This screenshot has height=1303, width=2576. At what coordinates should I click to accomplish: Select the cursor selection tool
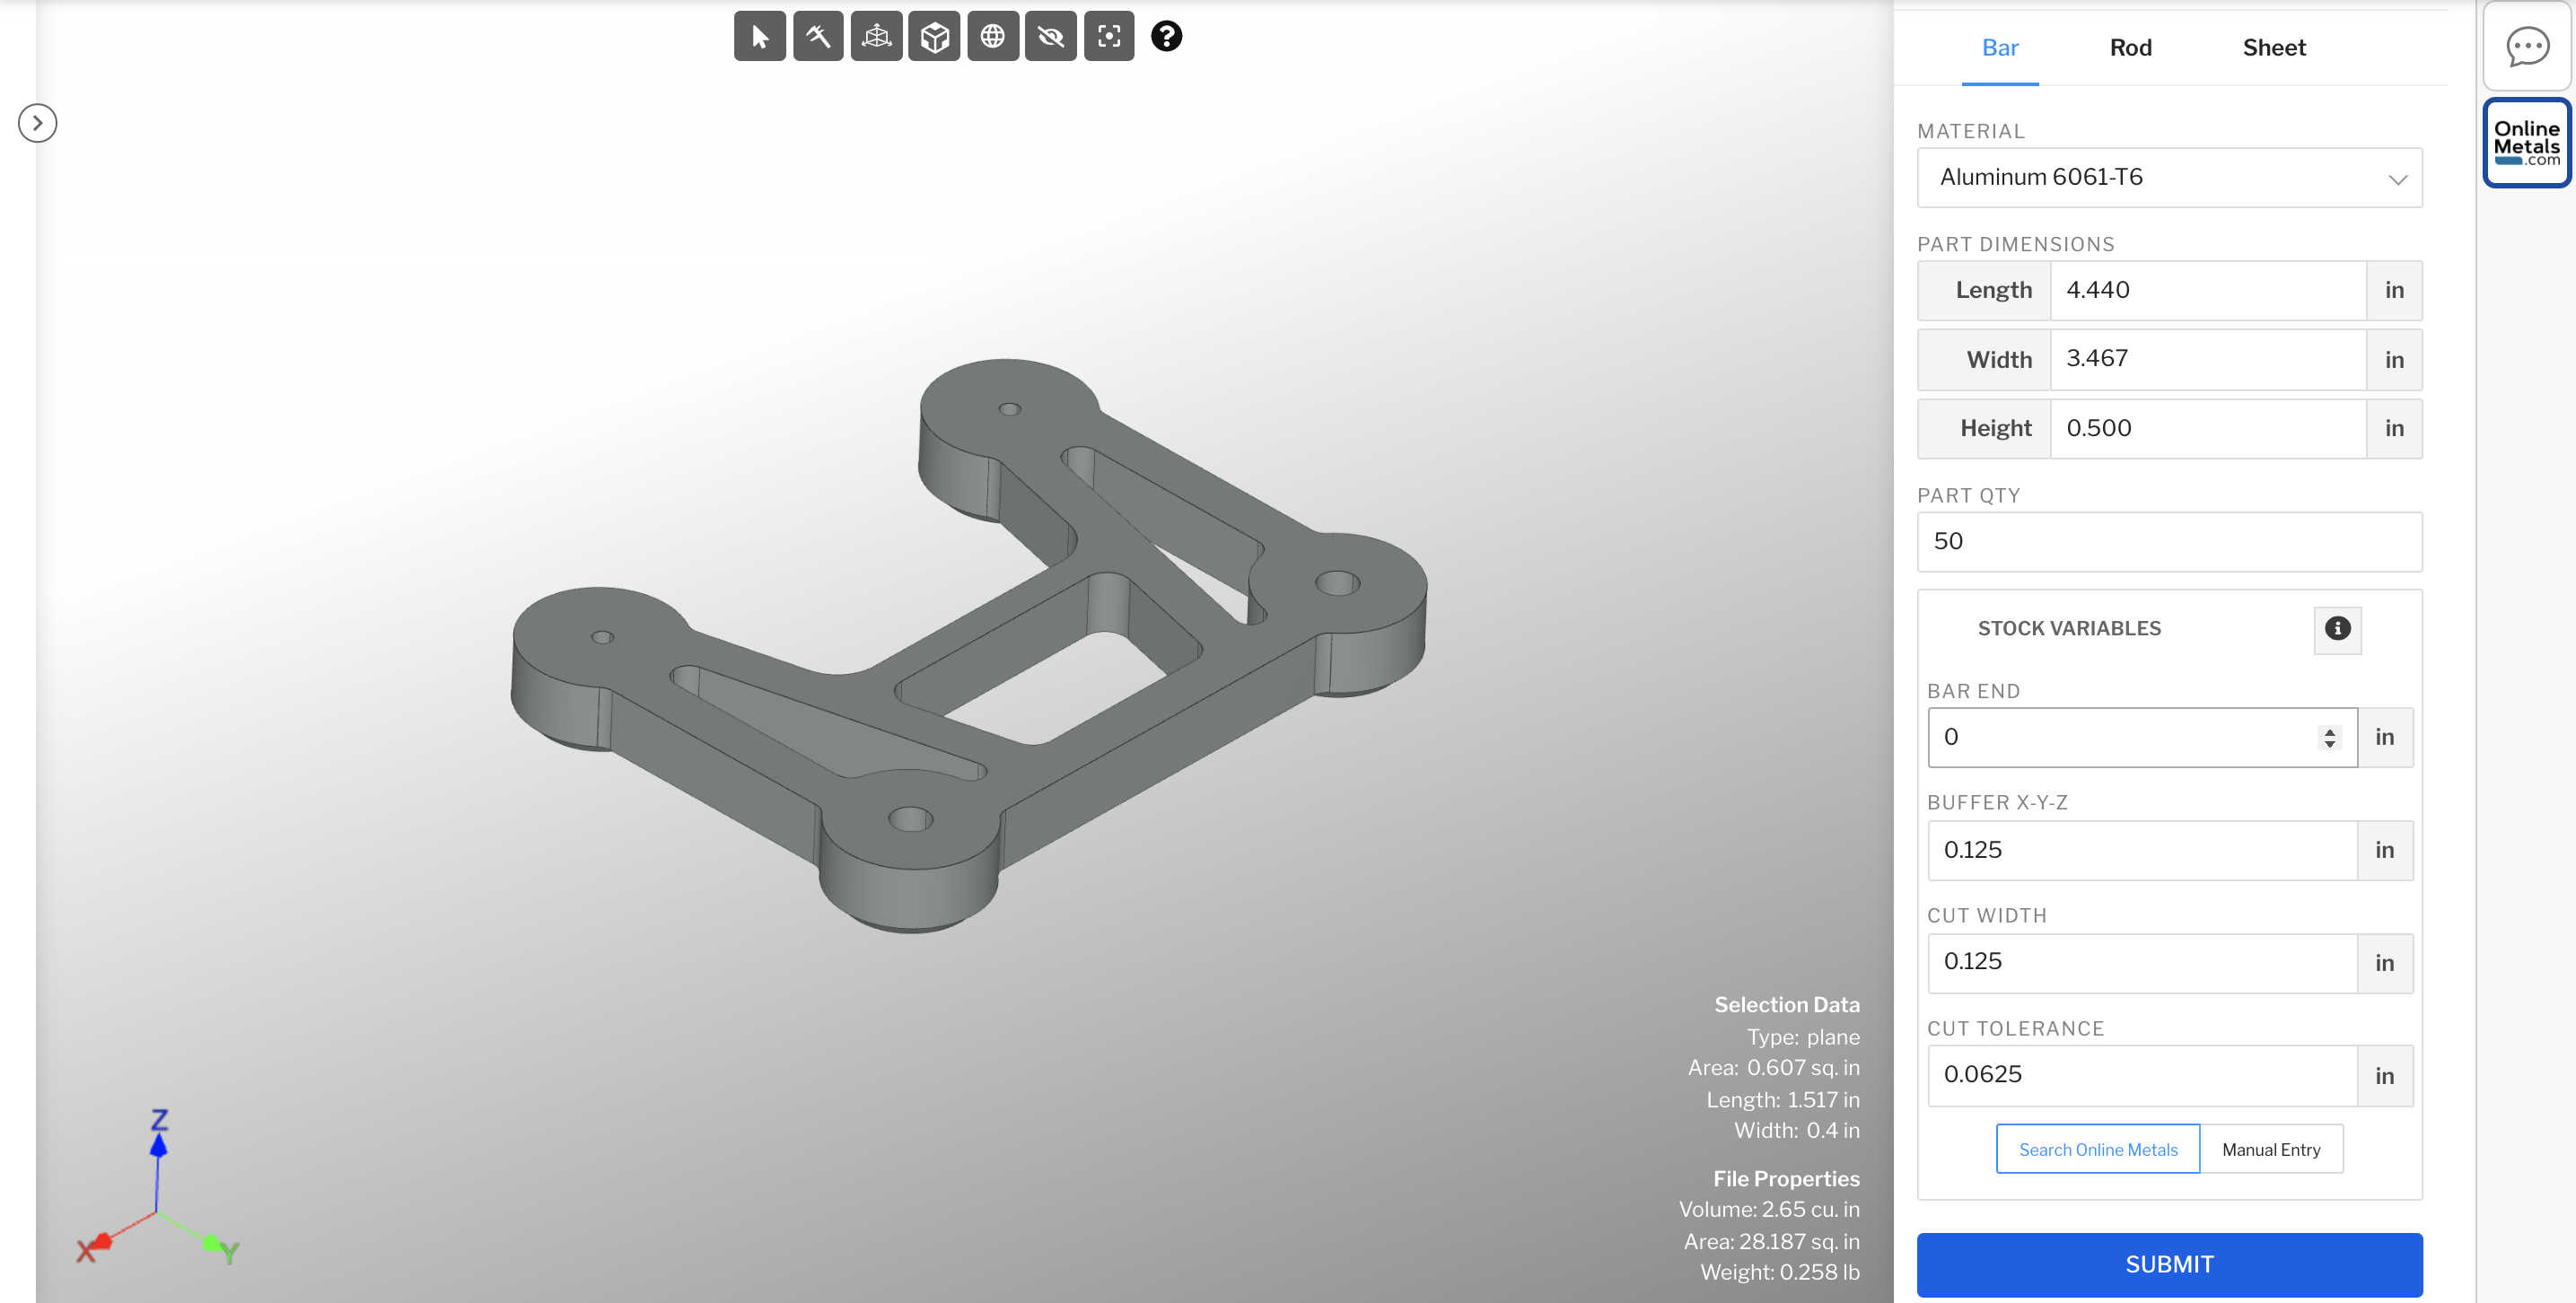pyautogui.click(x=759, y=35)
